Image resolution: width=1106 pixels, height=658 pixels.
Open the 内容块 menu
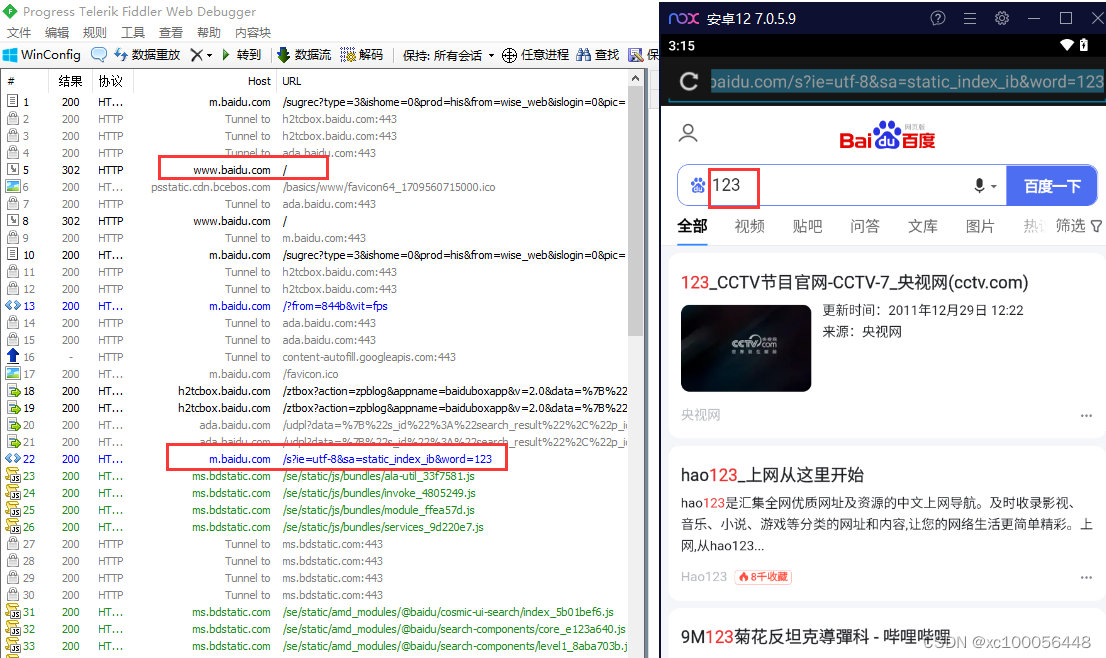[253, 32]
